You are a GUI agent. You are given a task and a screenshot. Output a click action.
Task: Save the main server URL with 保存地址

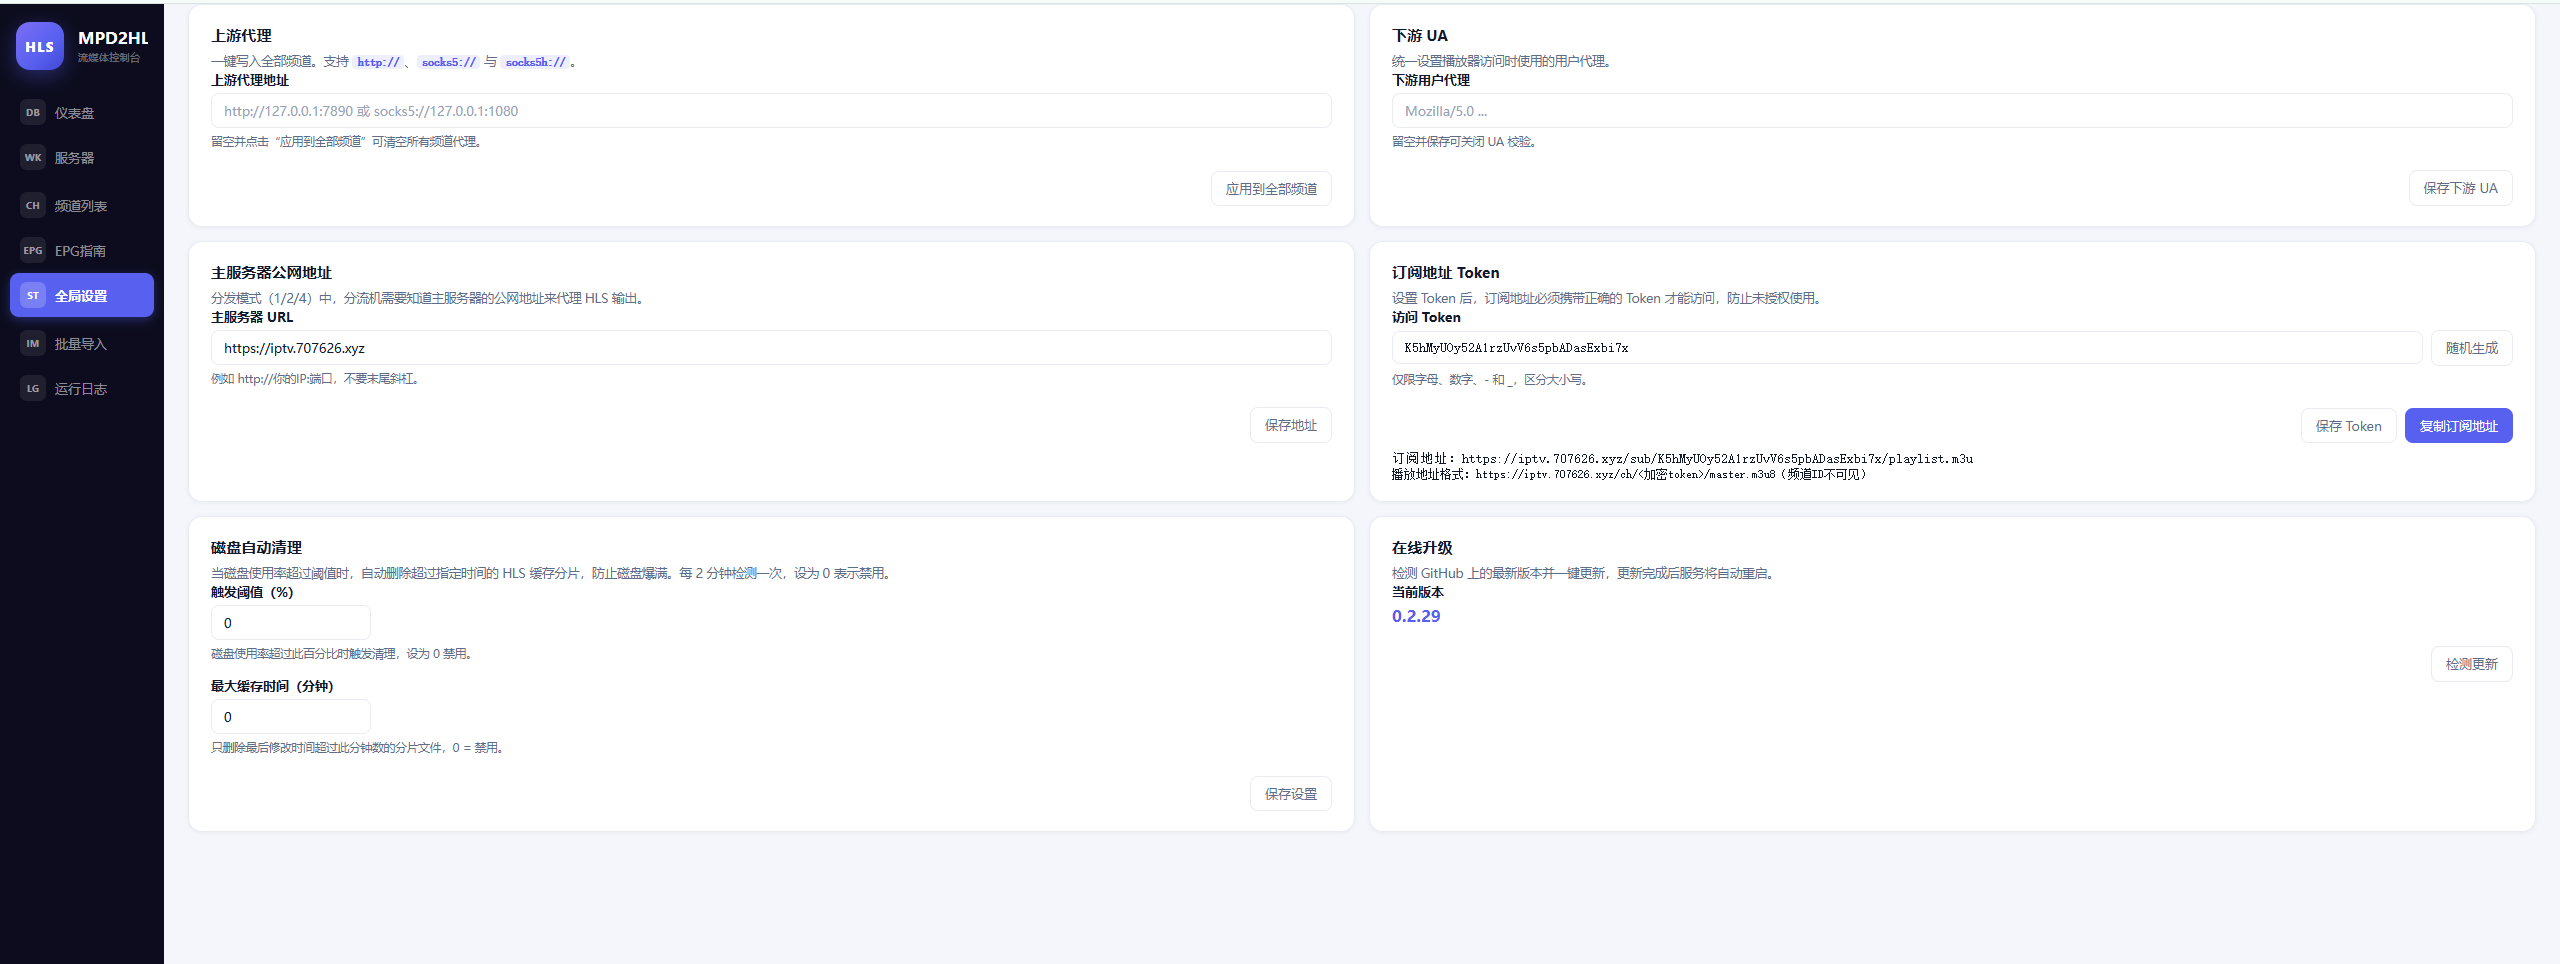click(1291, 425)
